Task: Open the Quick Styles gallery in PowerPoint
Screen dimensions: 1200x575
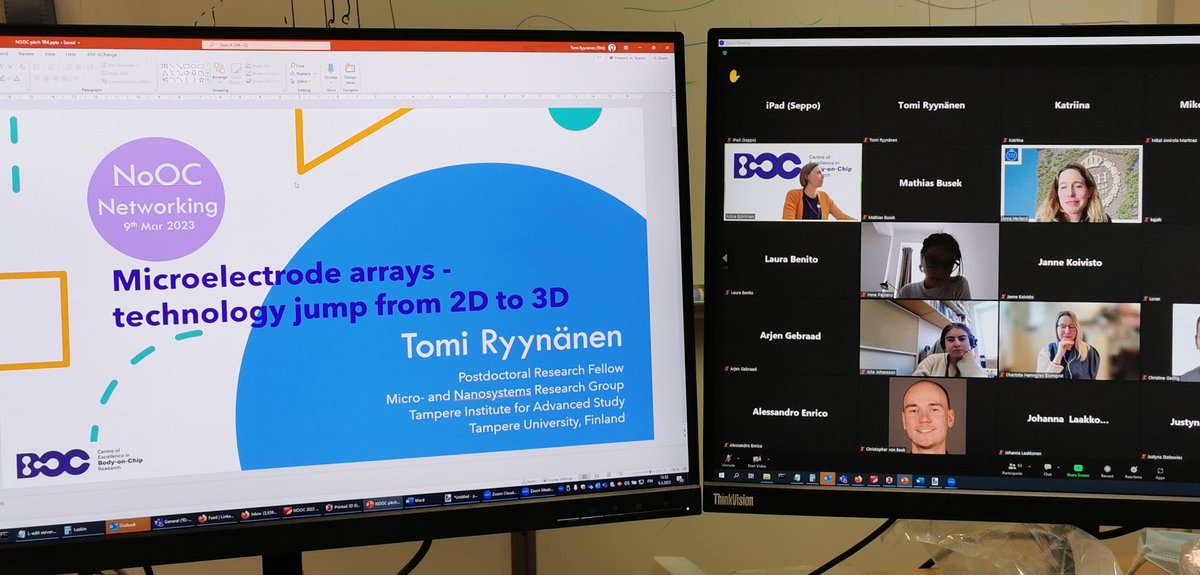Action: [238, 72]
